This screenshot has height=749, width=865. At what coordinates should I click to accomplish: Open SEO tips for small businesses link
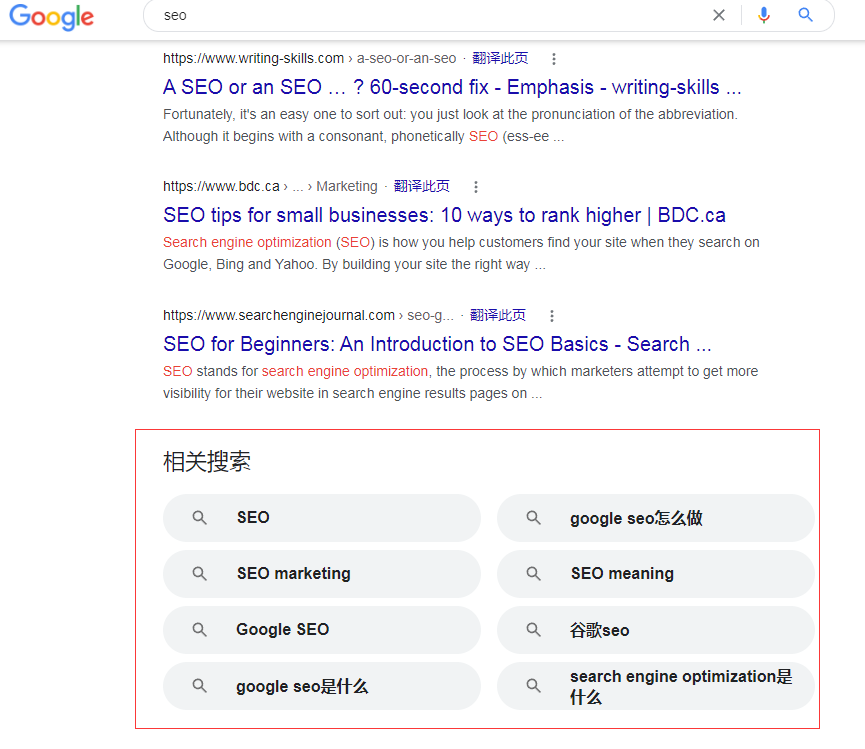445,215
